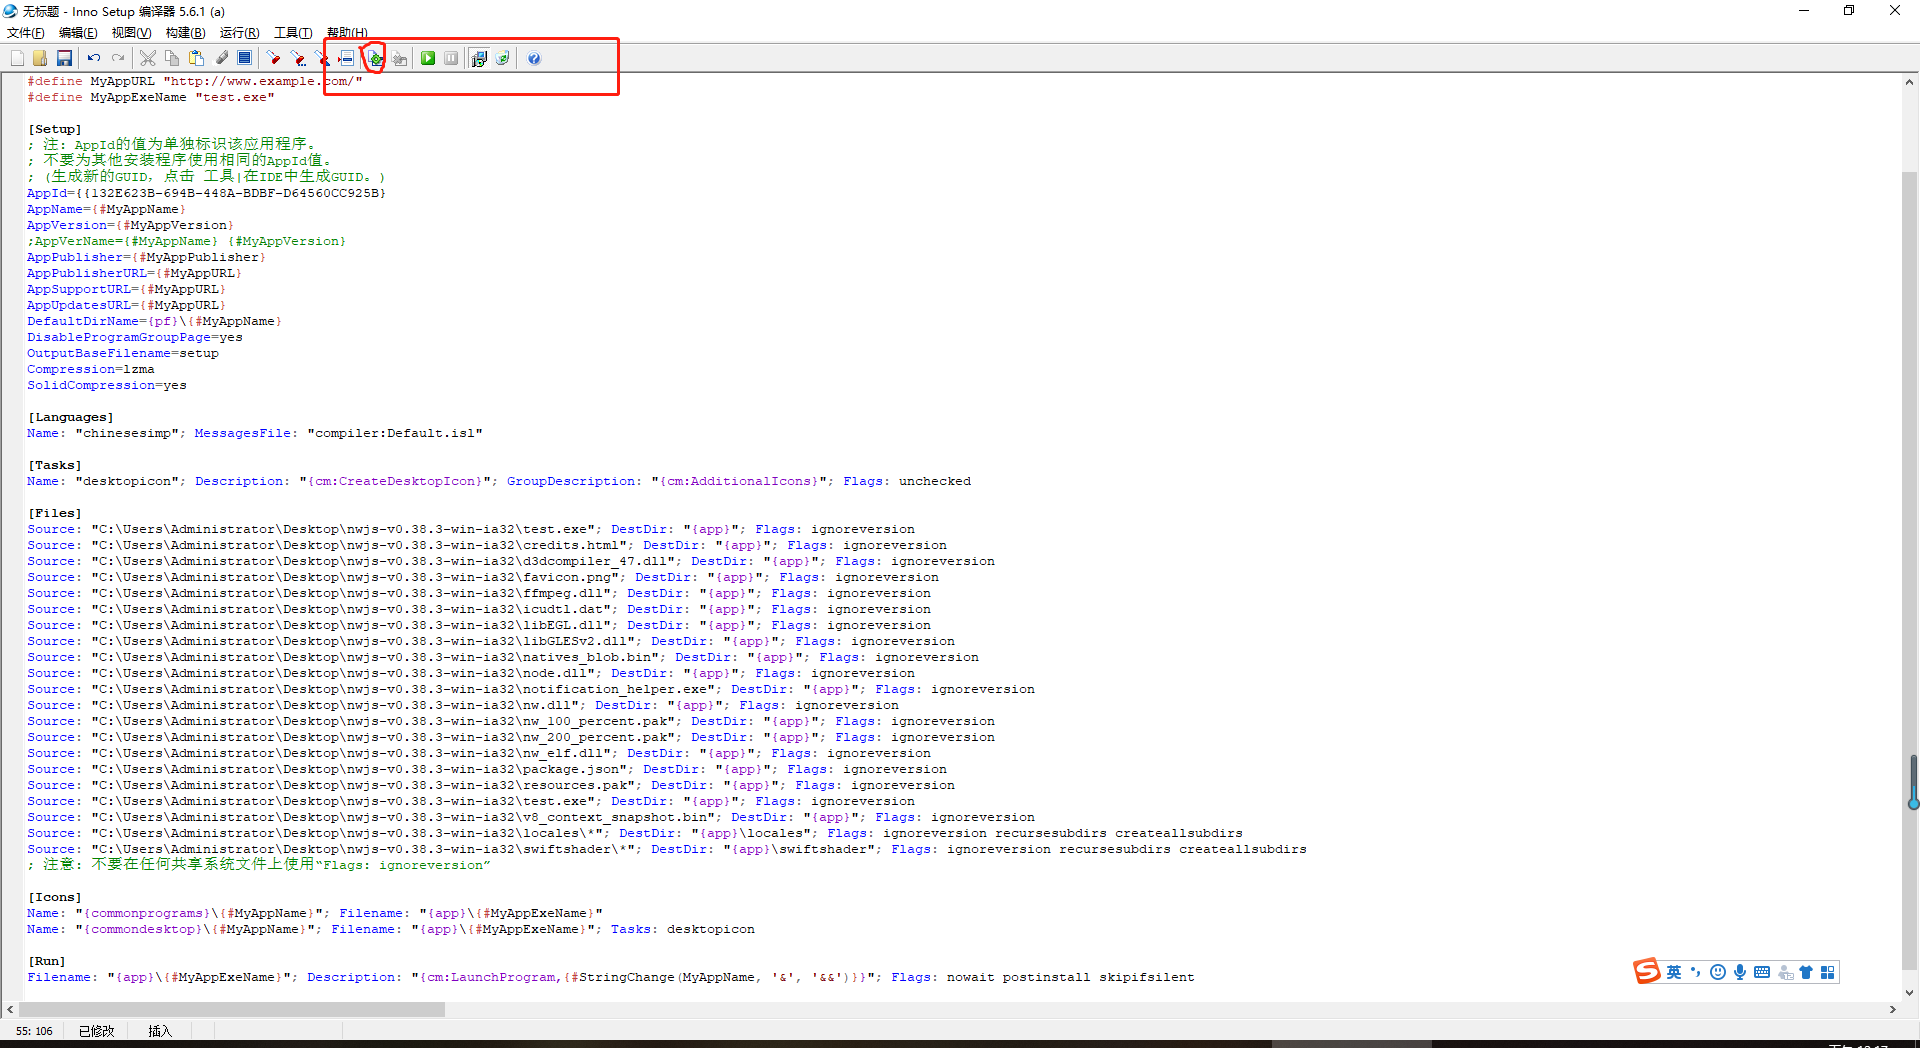The width and height of the screenshot is (1920, 1048).
Task: Open Help with the blue question icon
Action: point(534,58)
